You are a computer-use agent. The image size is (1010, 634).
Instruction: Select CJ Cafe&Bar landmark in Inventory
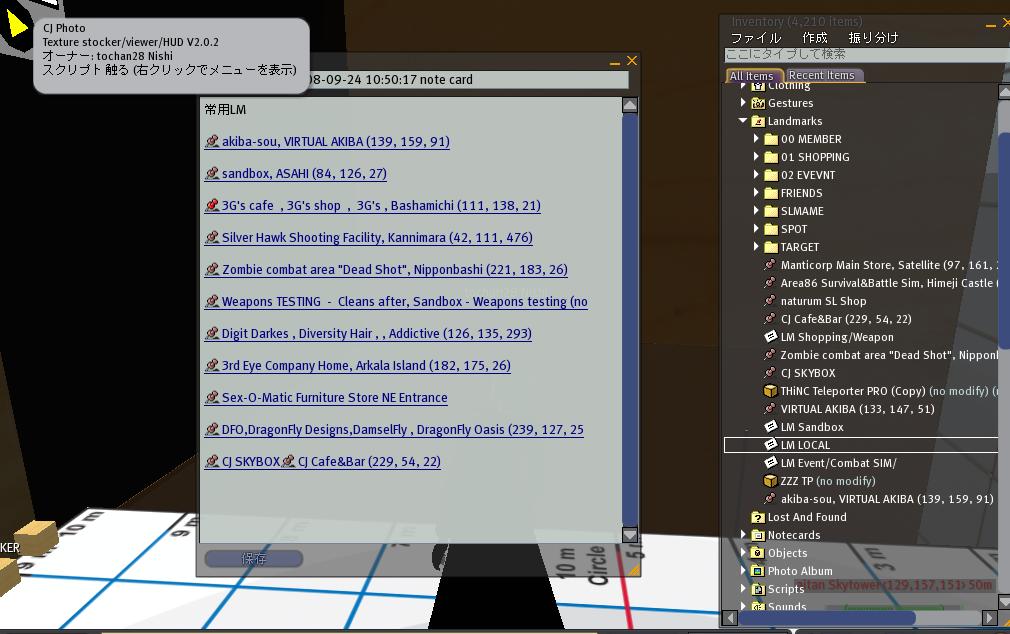(x=846, y=319)
